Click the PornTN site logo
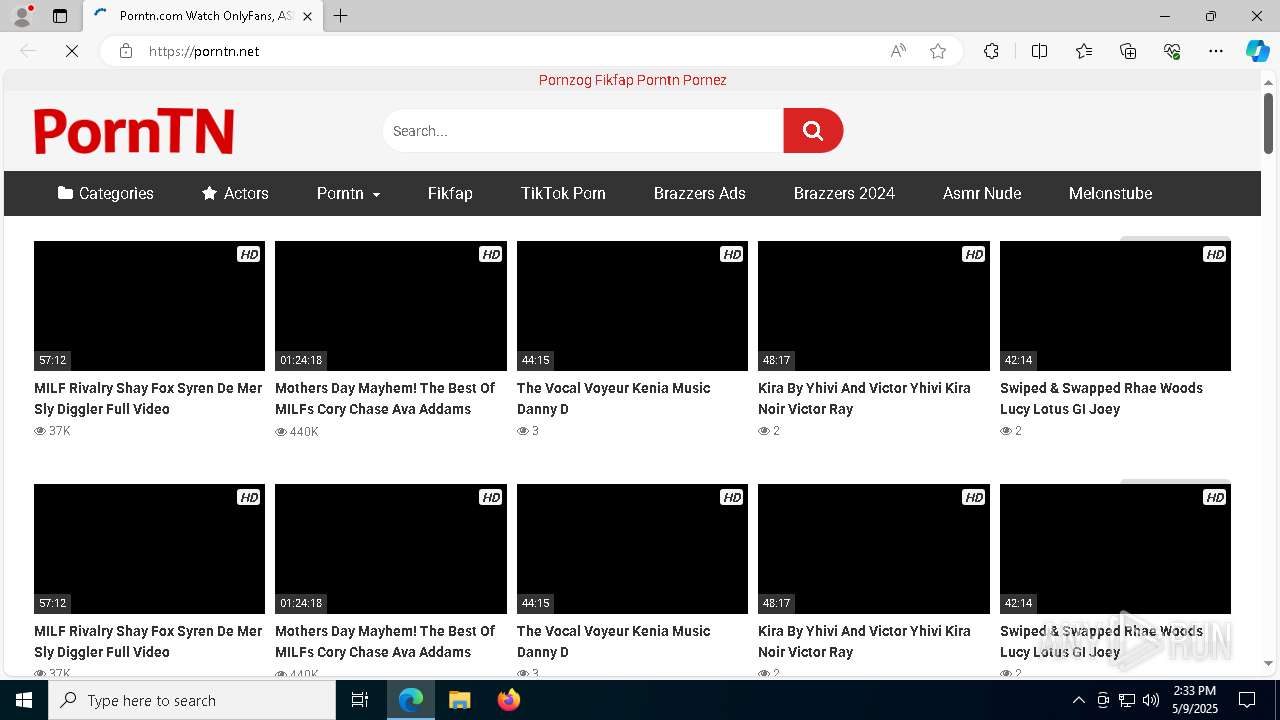The image size is (1280, 720). [134, 131]
